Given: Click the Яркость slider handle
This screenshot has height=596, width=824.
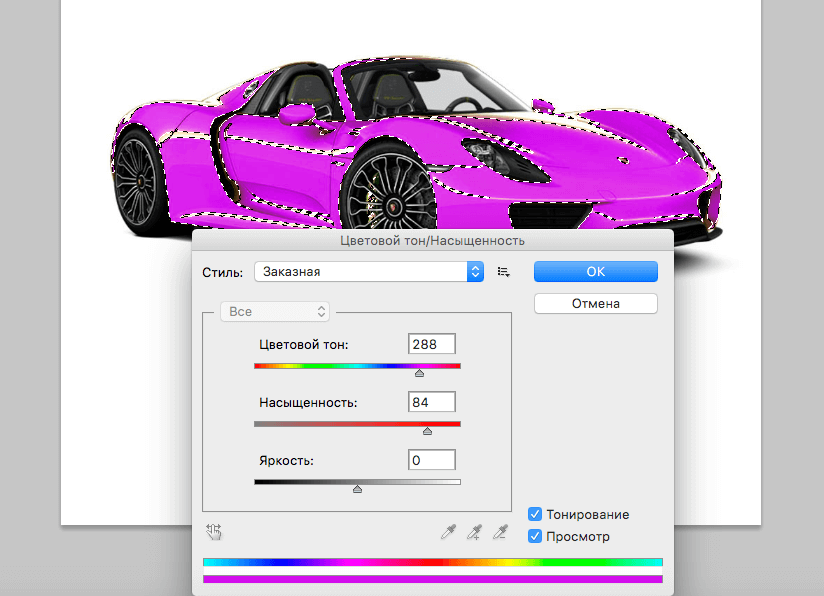Looking at the screenshot, I should tap(357, 489).
